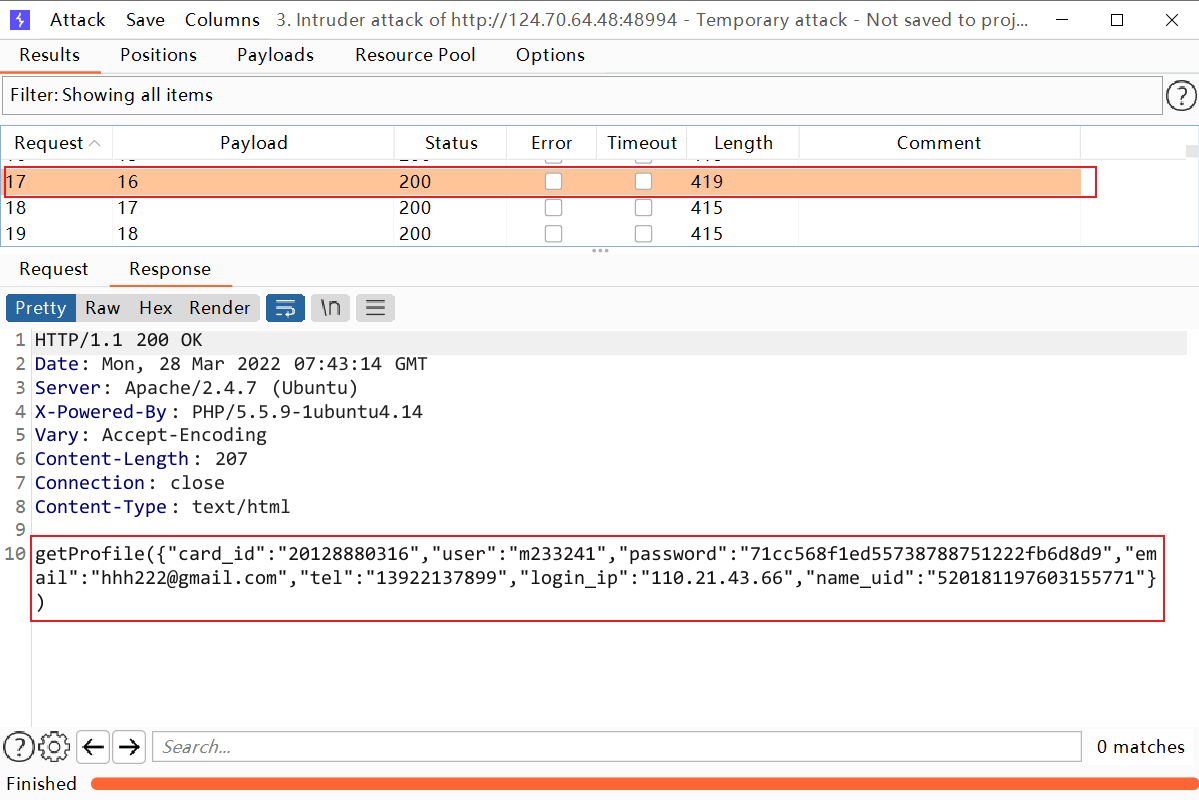Select the Results tab

pyautogui.click(x=50, y=55)
